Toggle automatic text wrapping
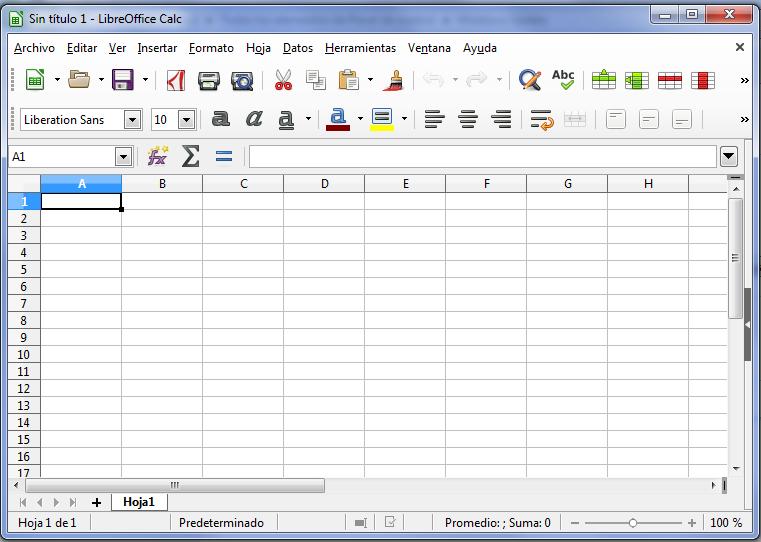This screenshot has width=761, height=542. click(x=542, y=119)
